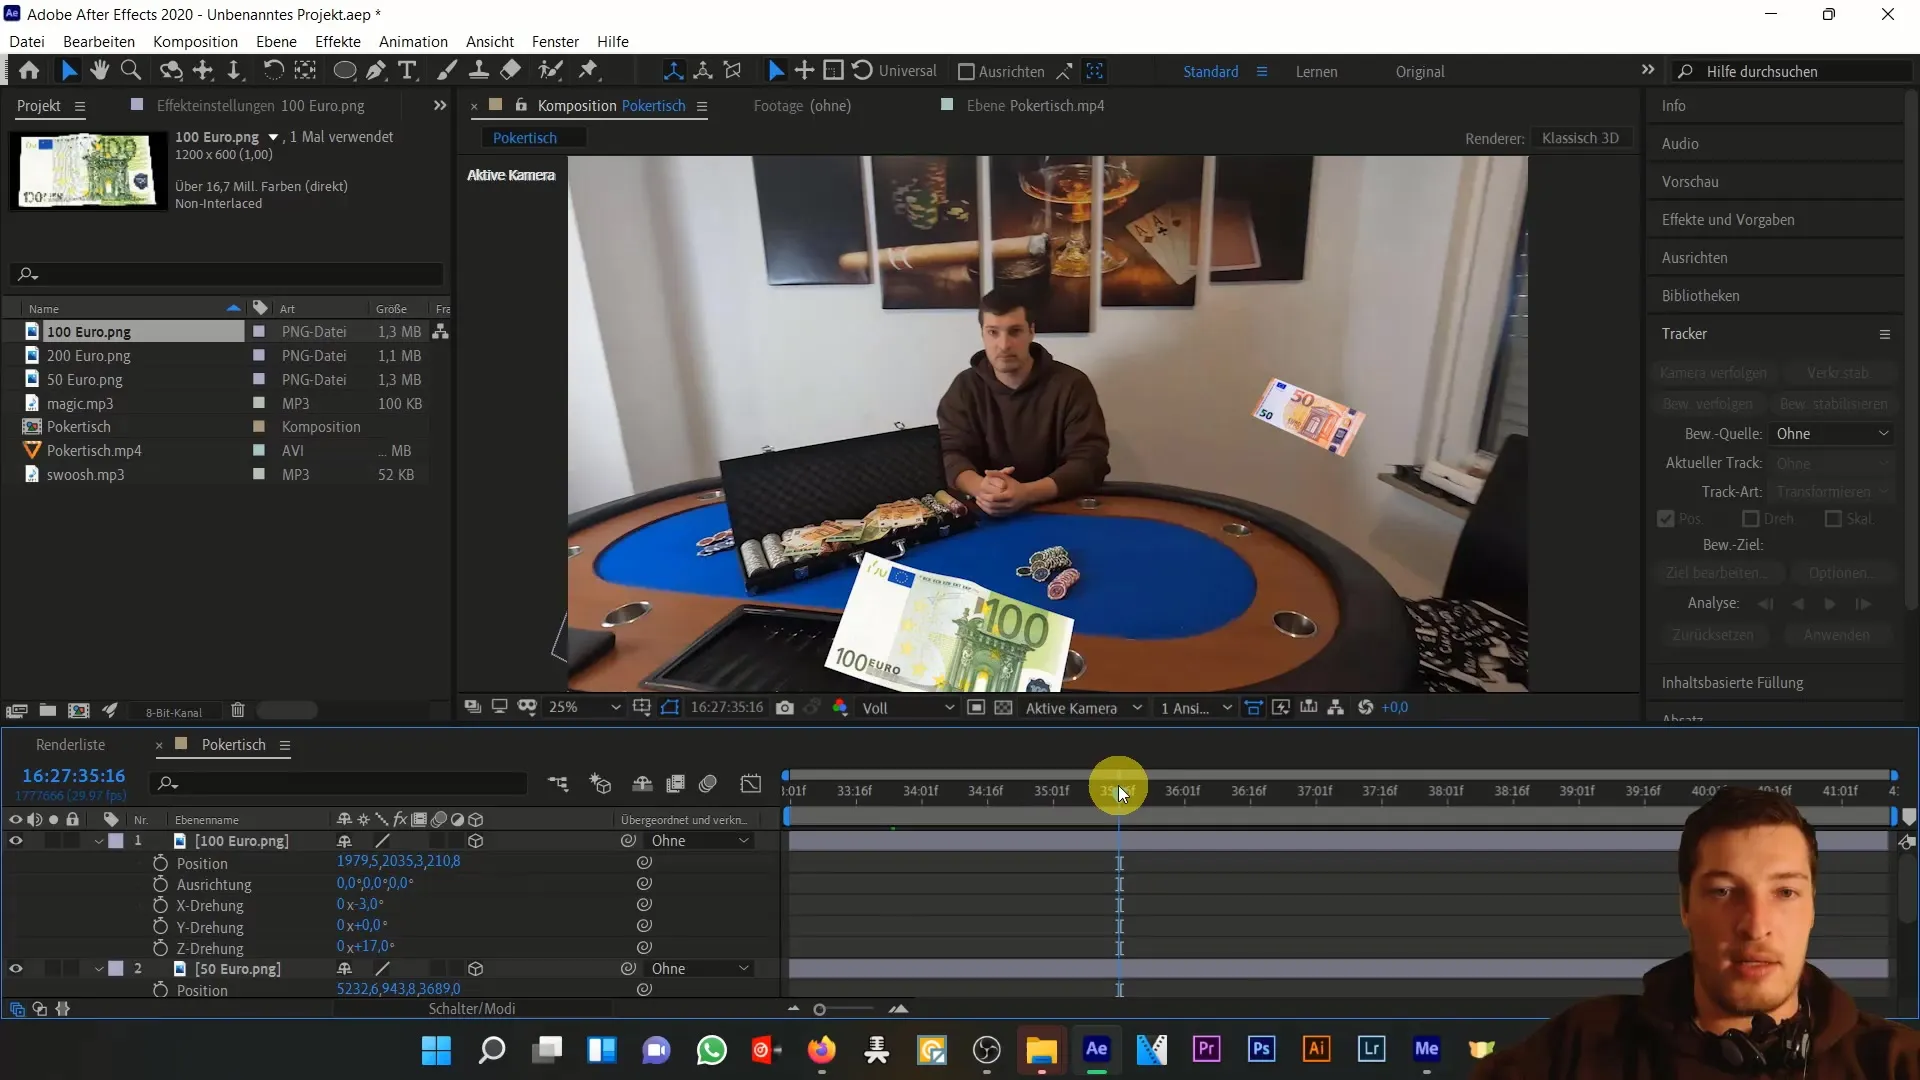The width and height of the screenshot is (1920, 1080).
Task: Click label color swatch of 50 Euro.png layer
Action: coord(116,969)
